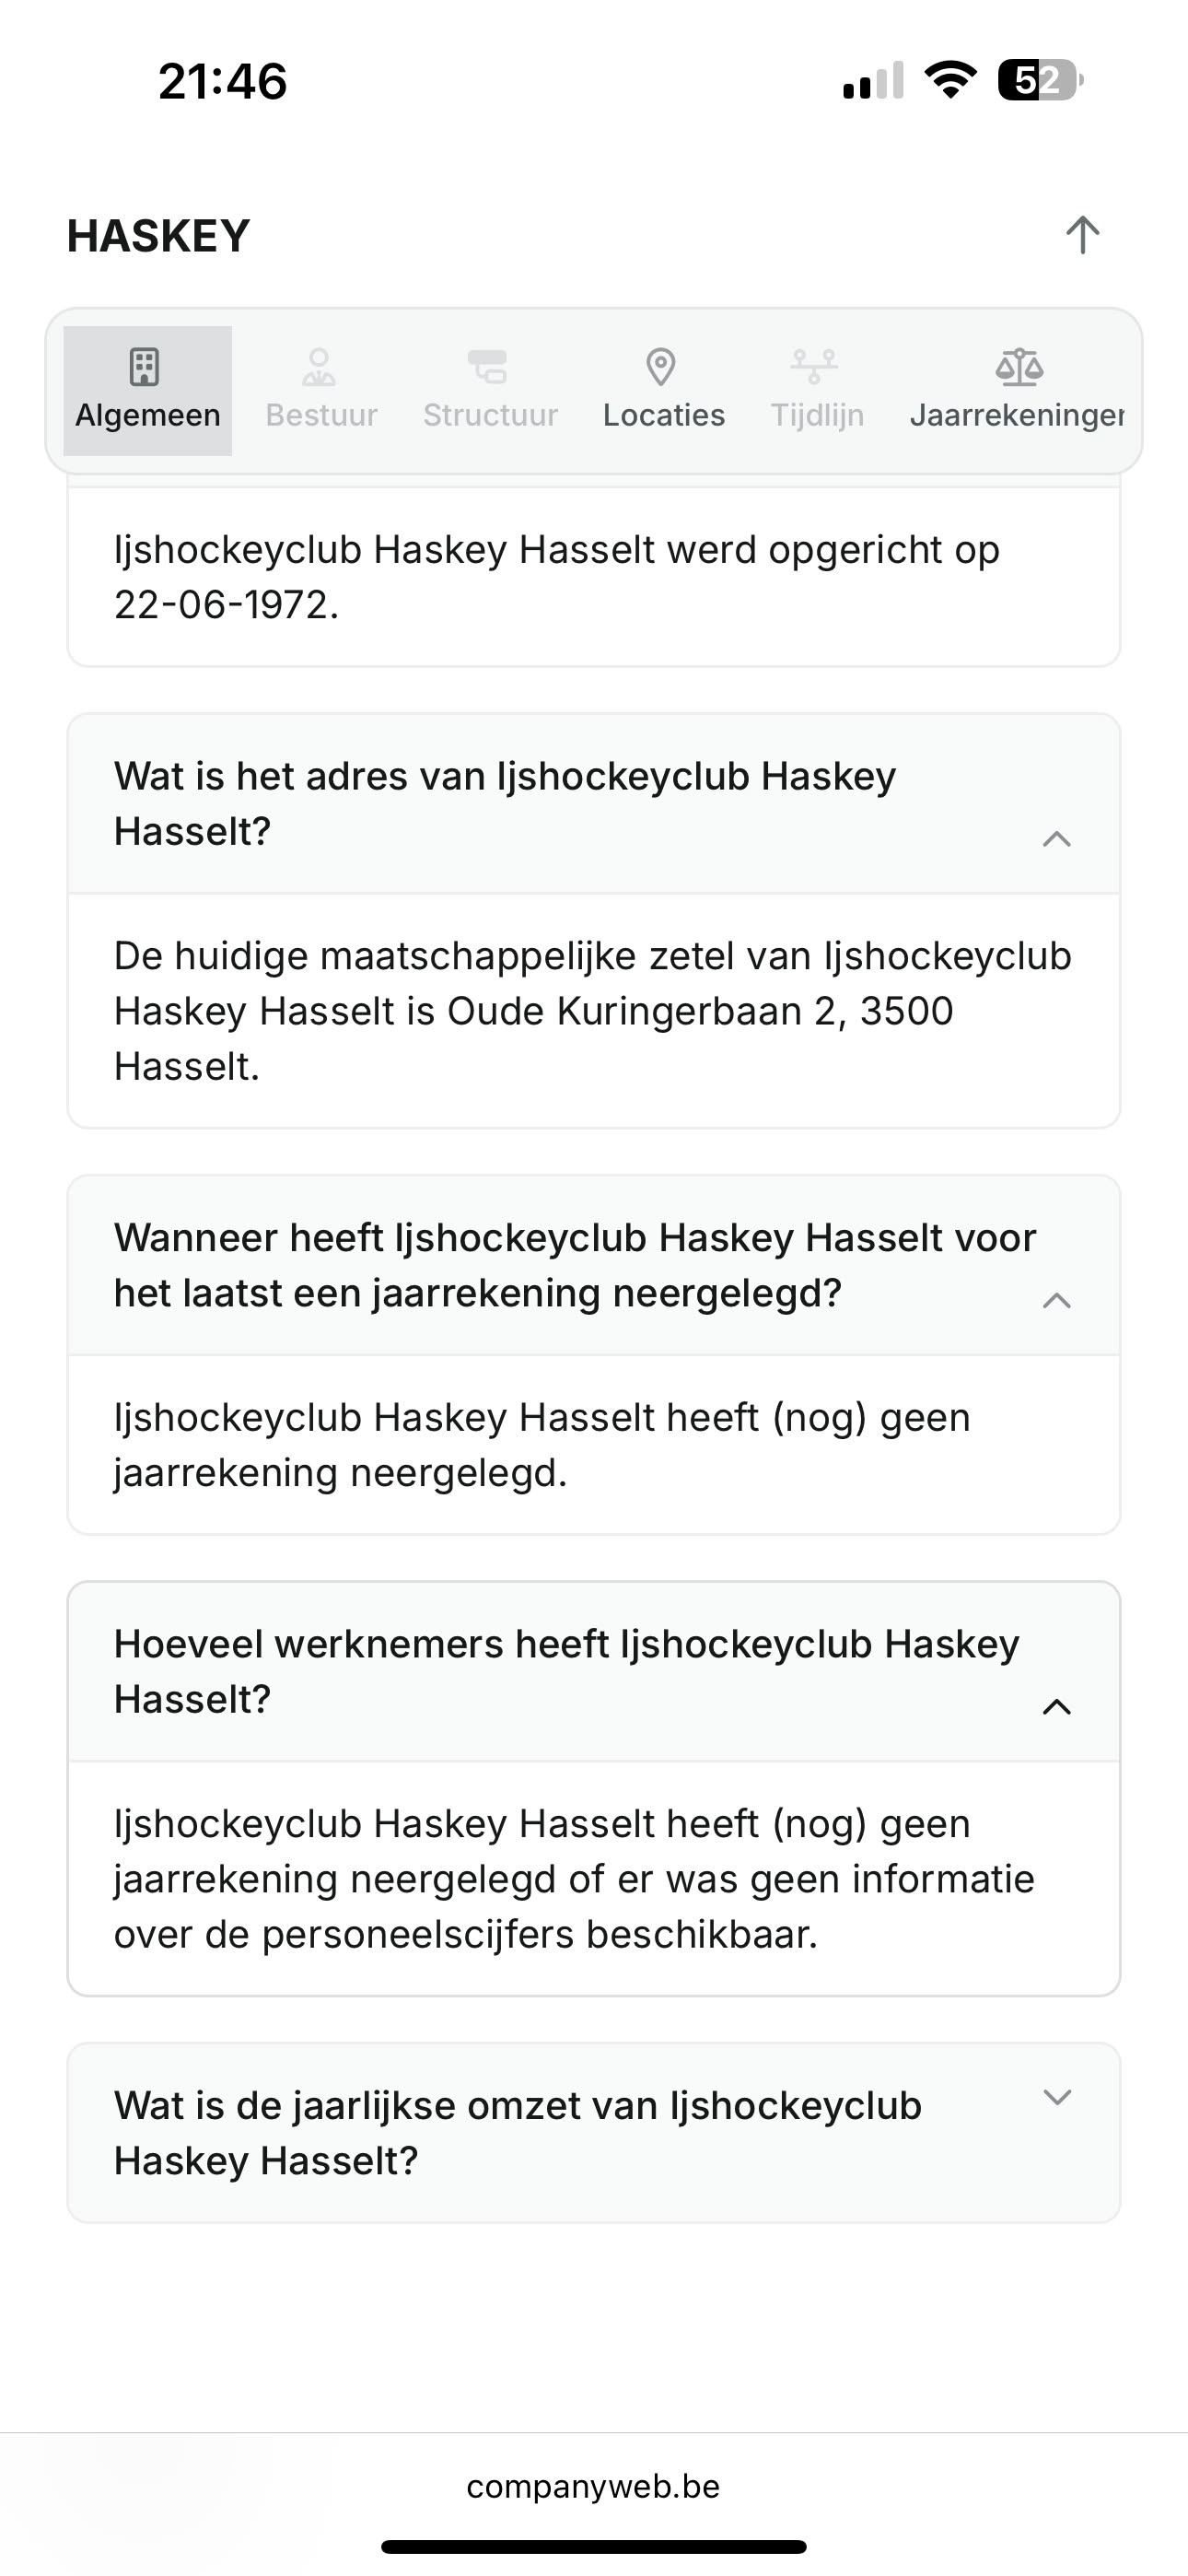This screenshot has width=1188, height=2576.
Task: Tap the Wi-Fi status icon
Action: (951, 80)
